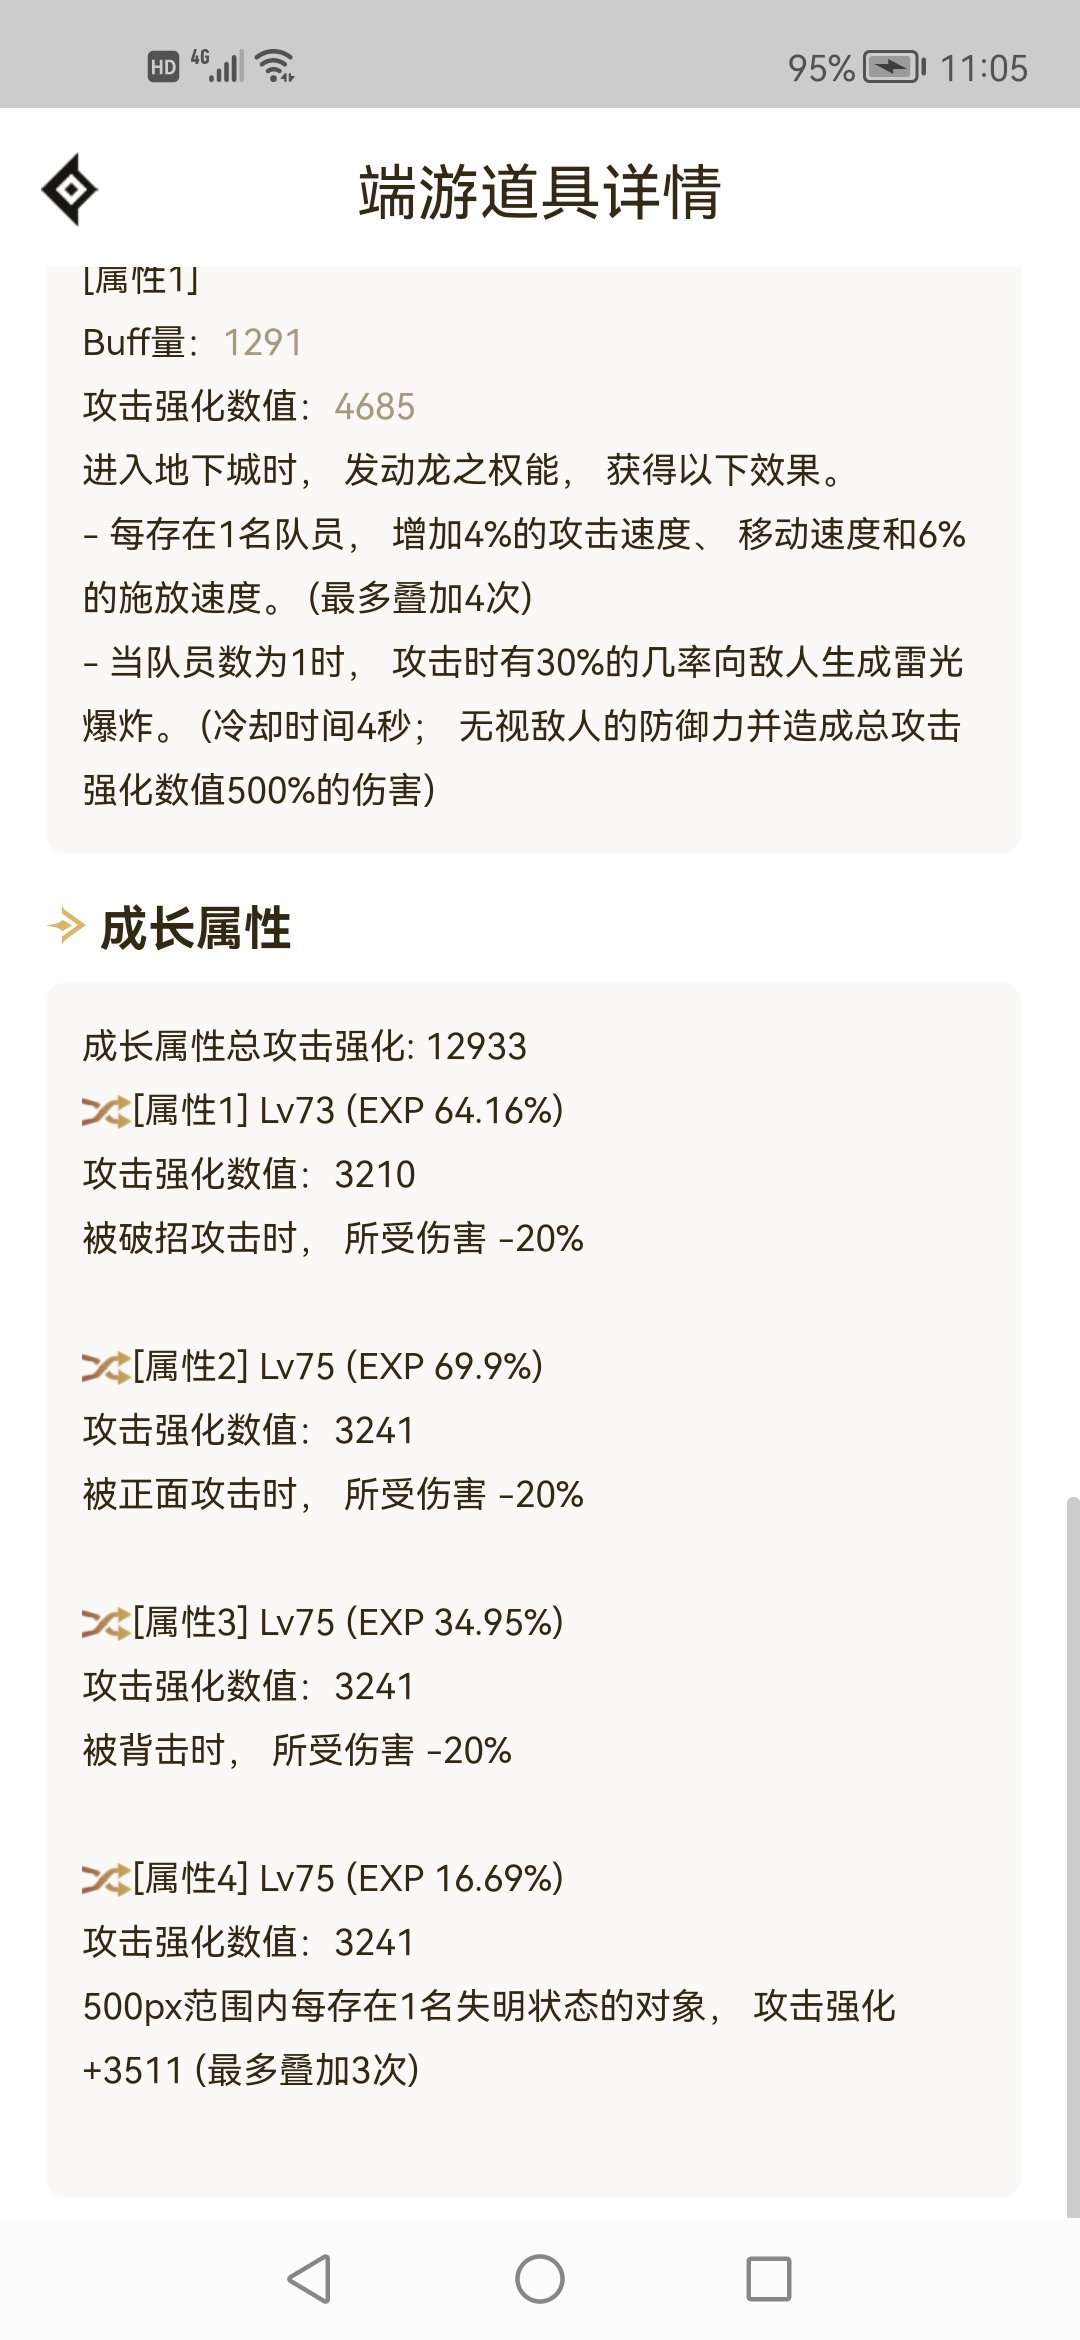Click the vertical scrollbar on right edge
Image resolution: width=1080 pixels, height=2340 pixels.
click(x=1072, y=1857)
